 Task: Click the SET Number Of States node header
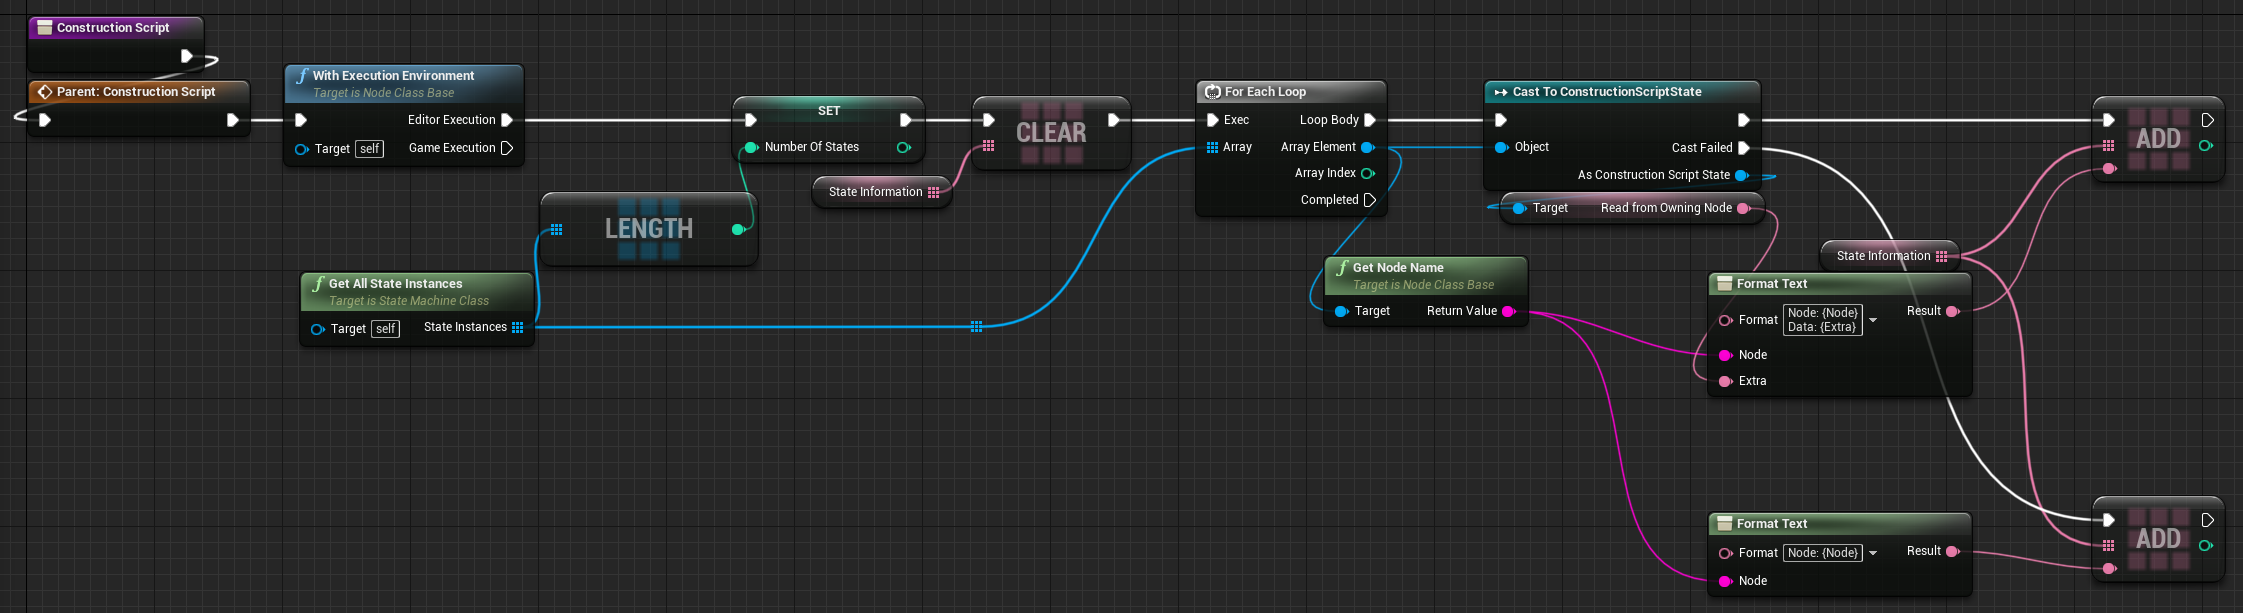[x=828, y=111]
